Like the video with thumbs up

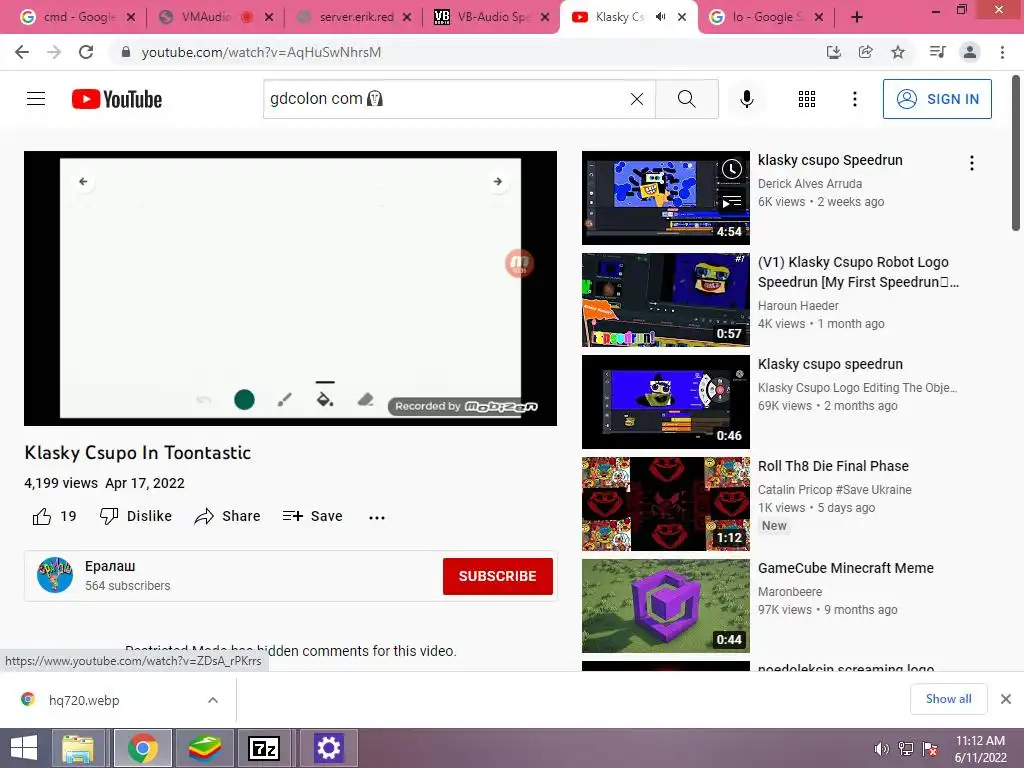pyautogui.click(x=54, y=516)
